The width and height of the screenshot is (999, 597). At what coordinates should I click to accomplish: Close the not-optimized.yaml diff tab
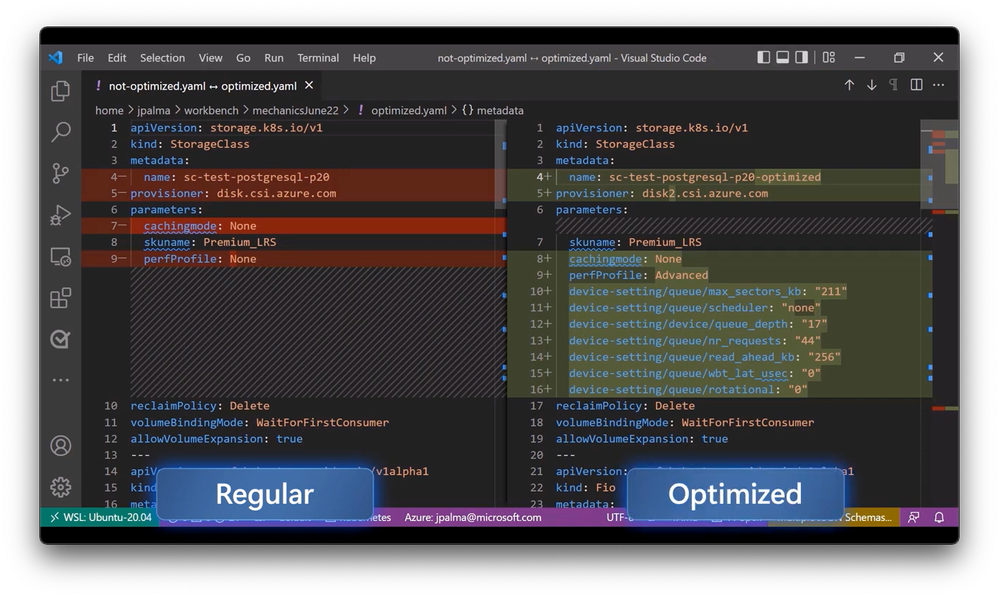point(309,85)
